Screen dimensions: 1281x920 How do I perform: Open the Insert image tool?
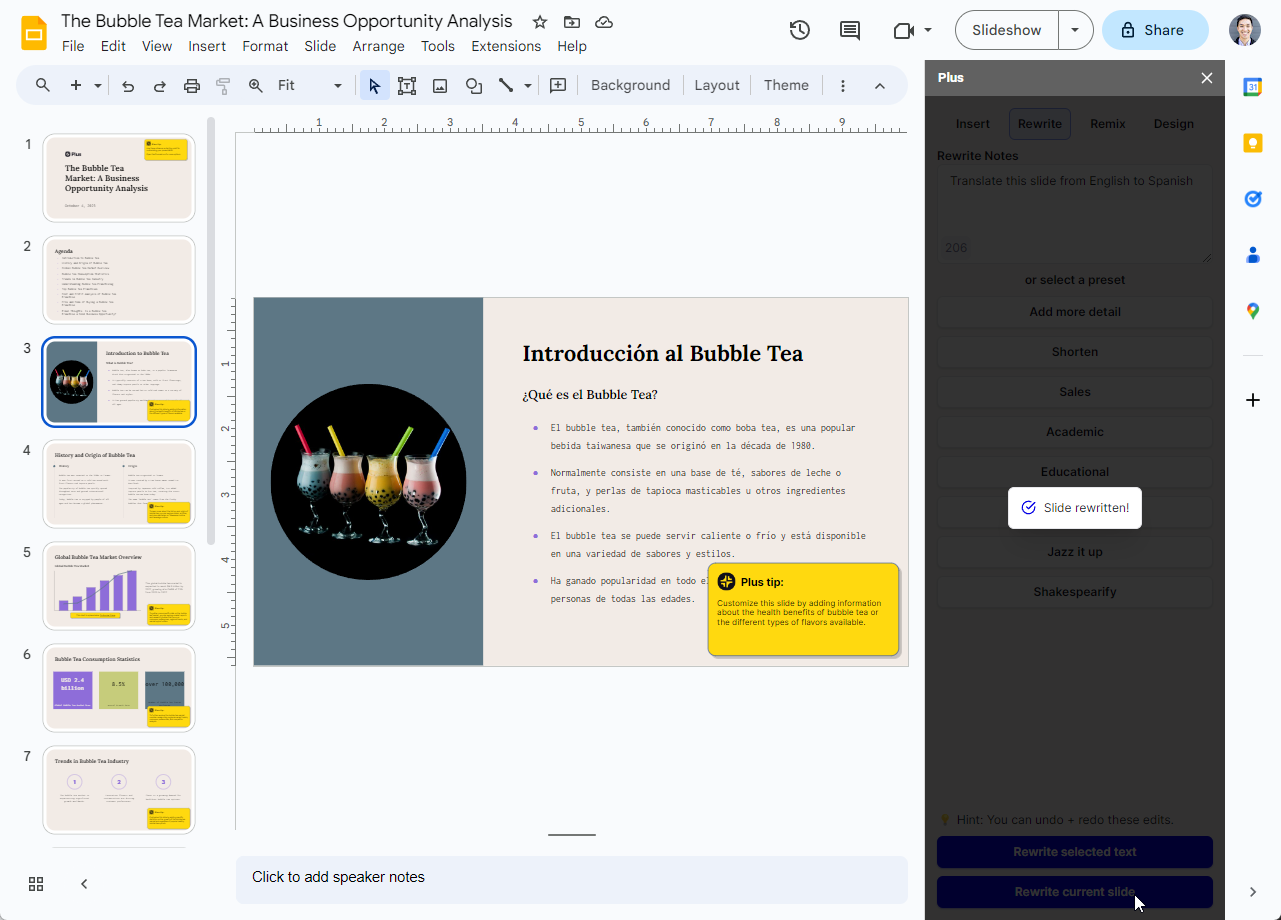(440, 85)
